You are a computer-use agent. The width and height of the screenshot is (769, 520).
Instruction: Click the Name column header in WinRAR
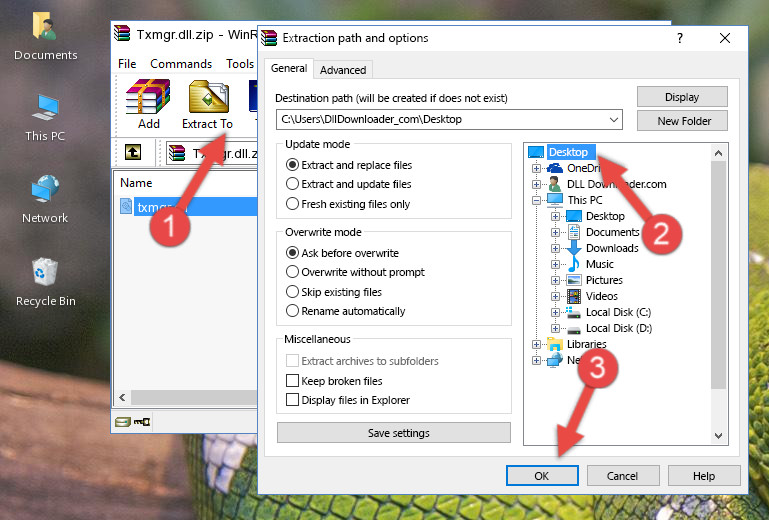click(136, 183)
